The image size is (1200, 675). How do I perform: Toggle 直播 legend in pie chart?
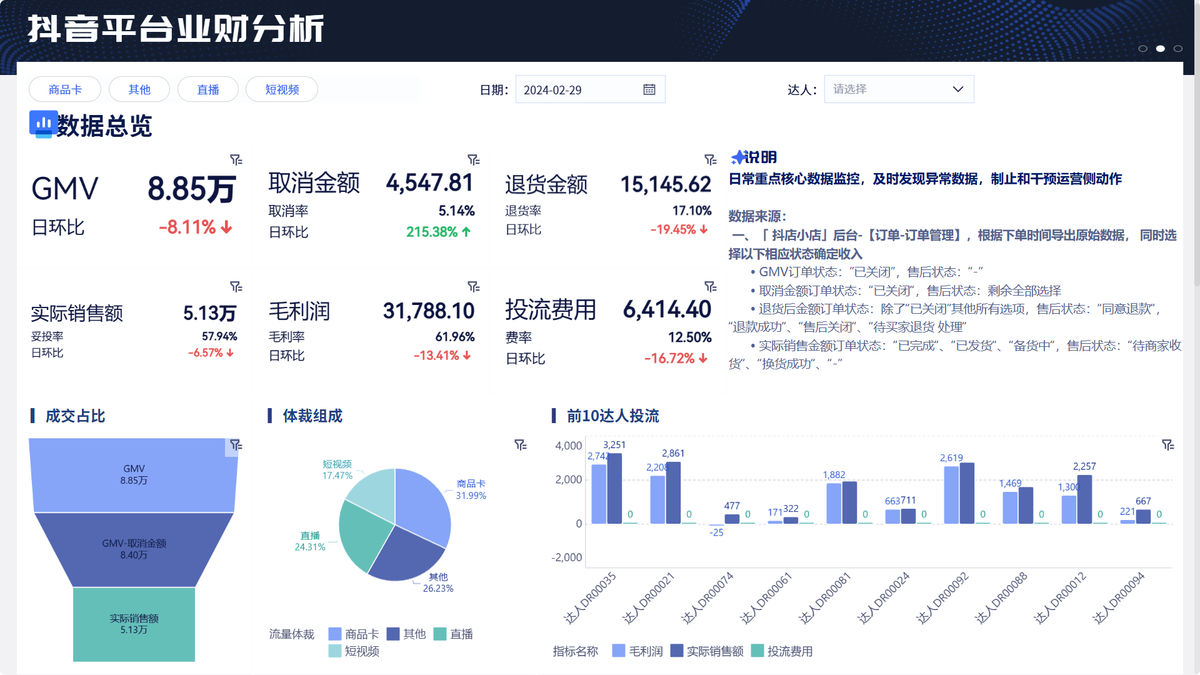[x=453, y=634]
